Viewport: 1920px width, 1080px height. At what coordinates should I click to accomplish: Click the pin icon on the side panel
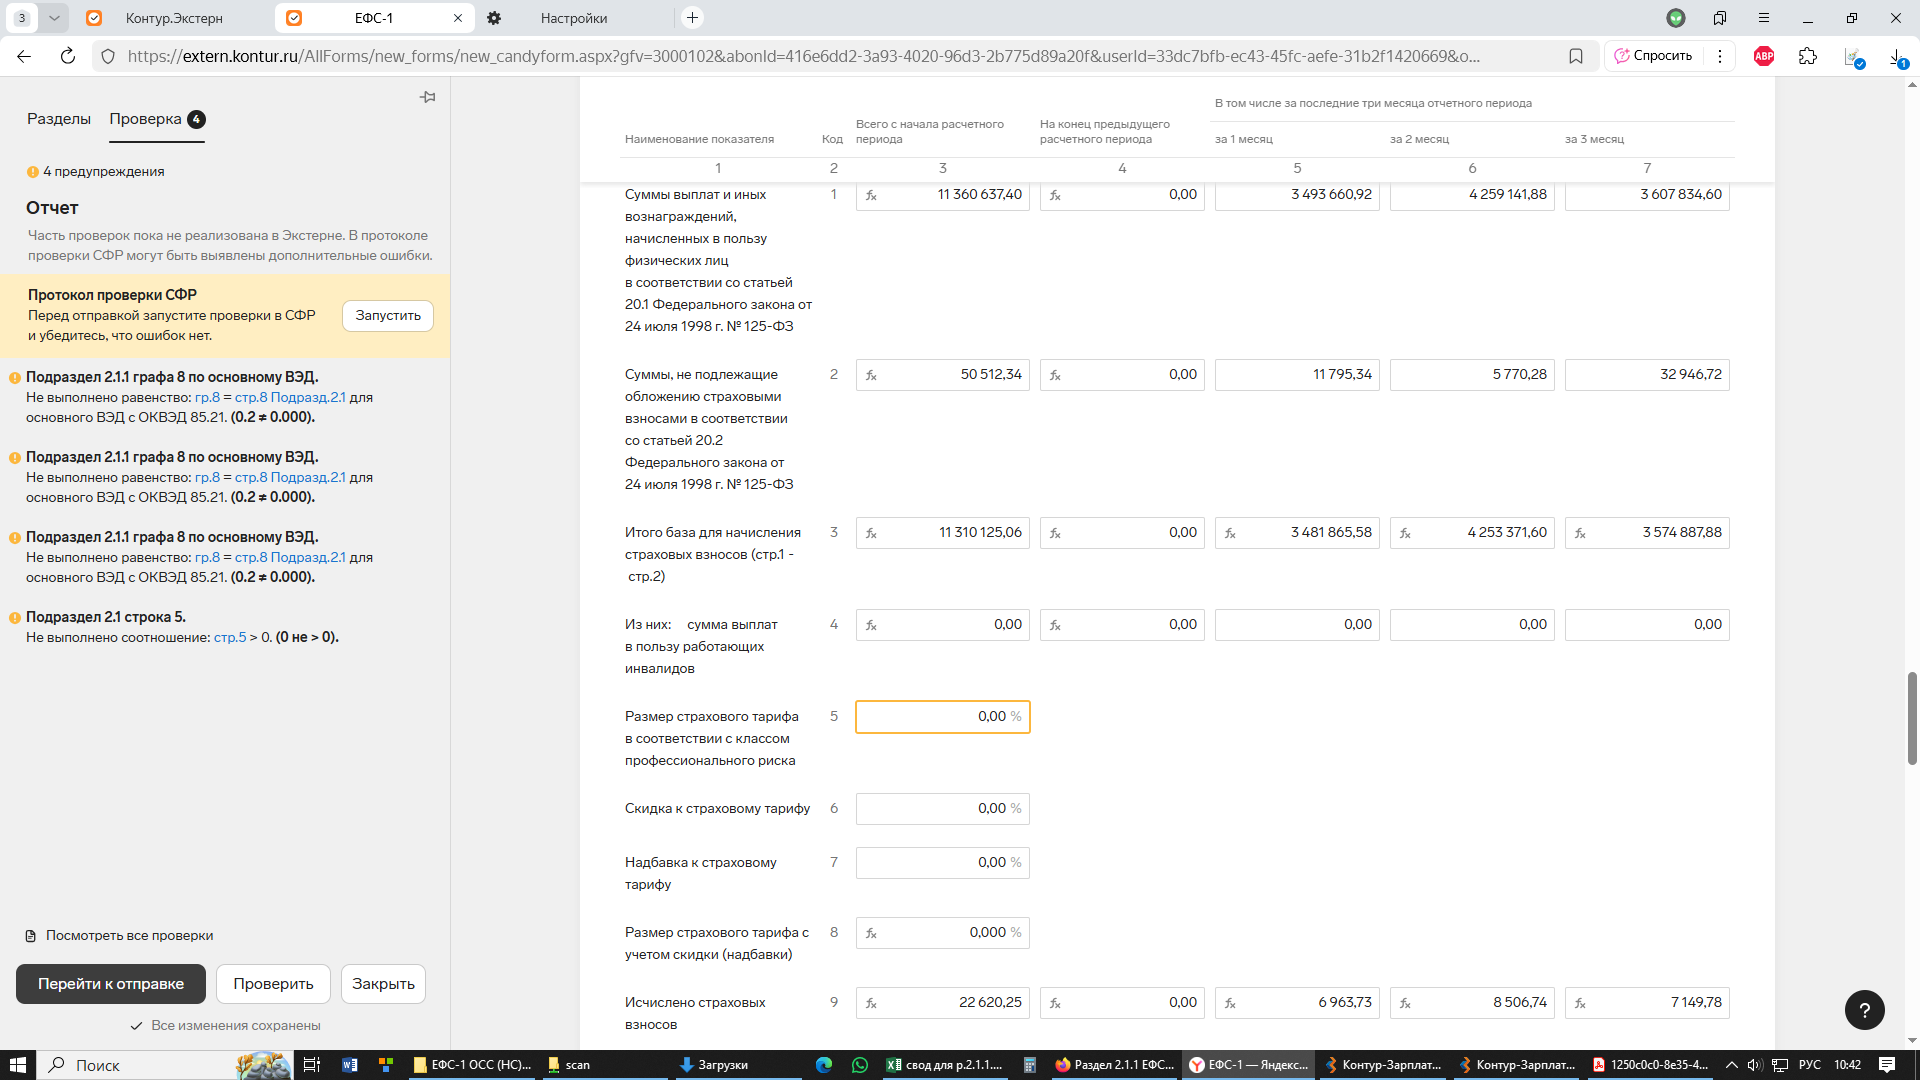(x=428, y=97)
